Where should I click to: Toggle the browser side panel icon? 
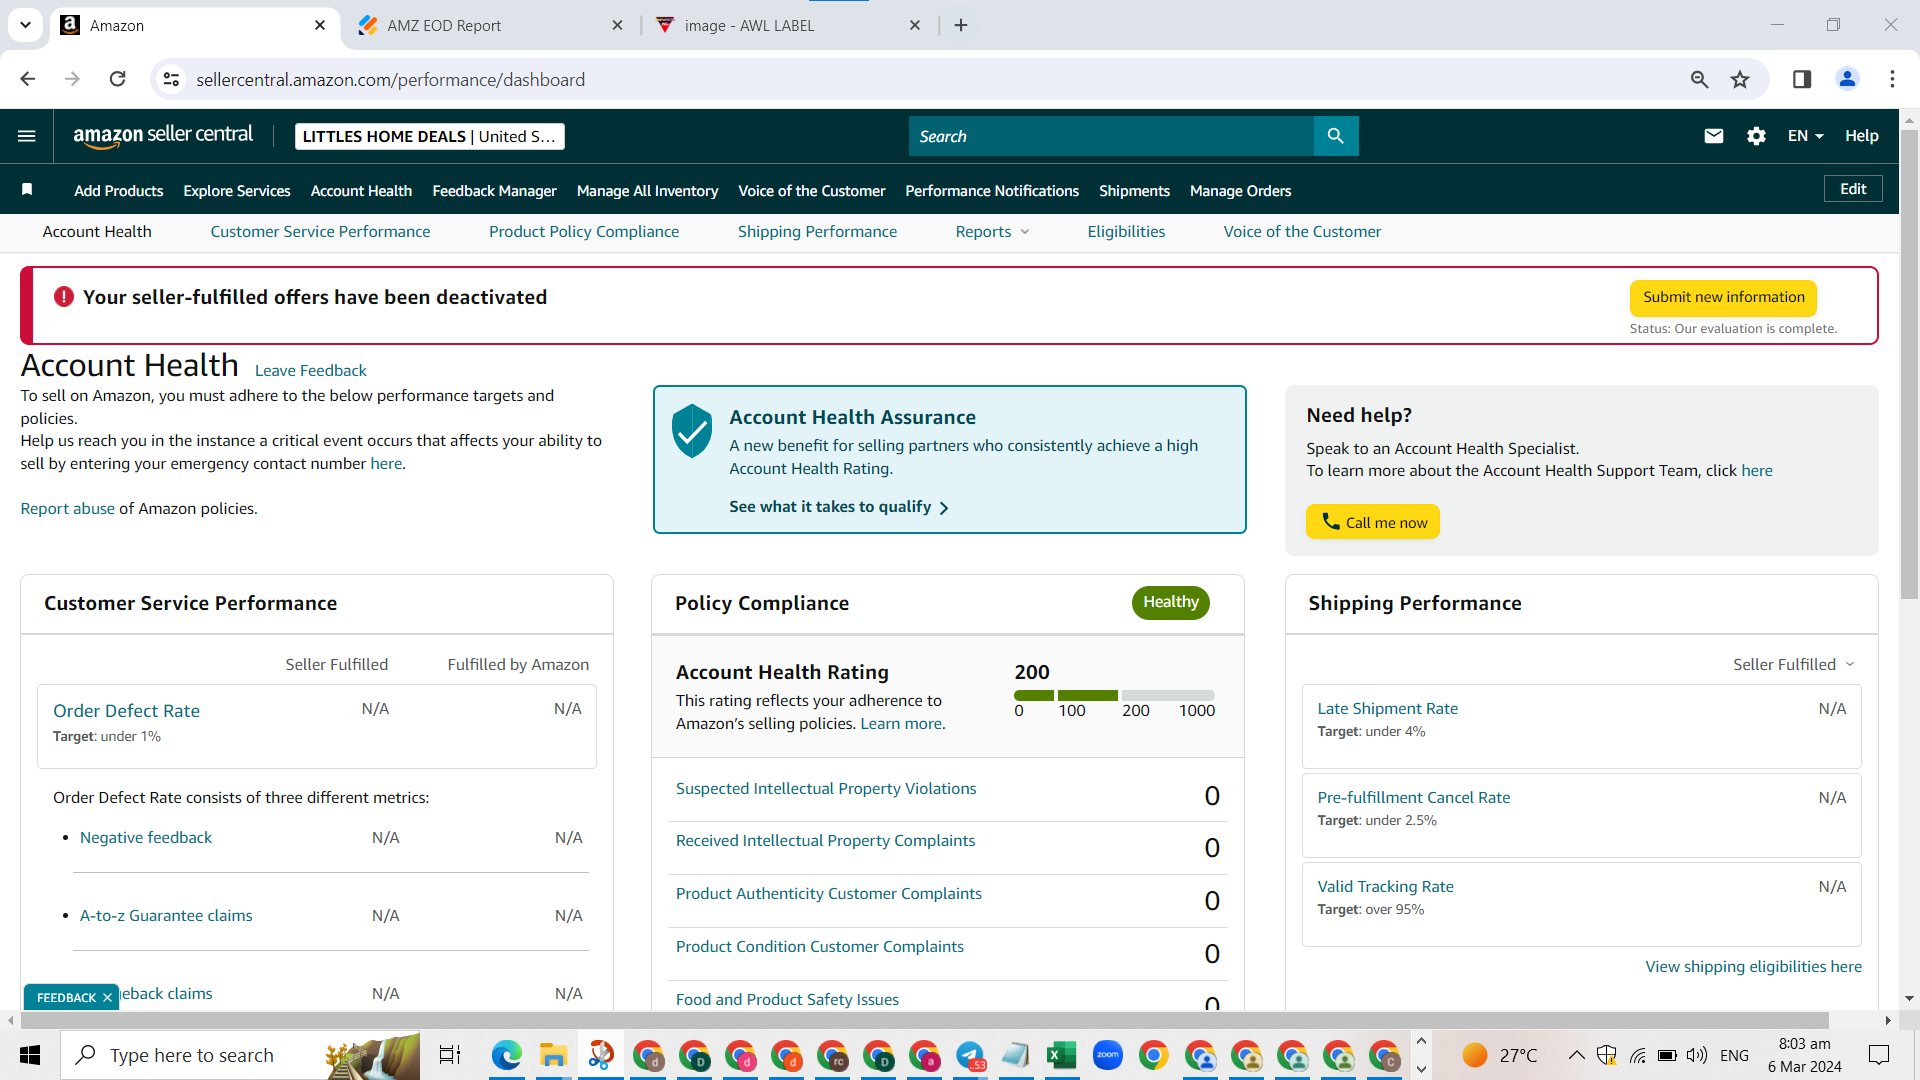pyautogui.click(x=1802, y=79)
